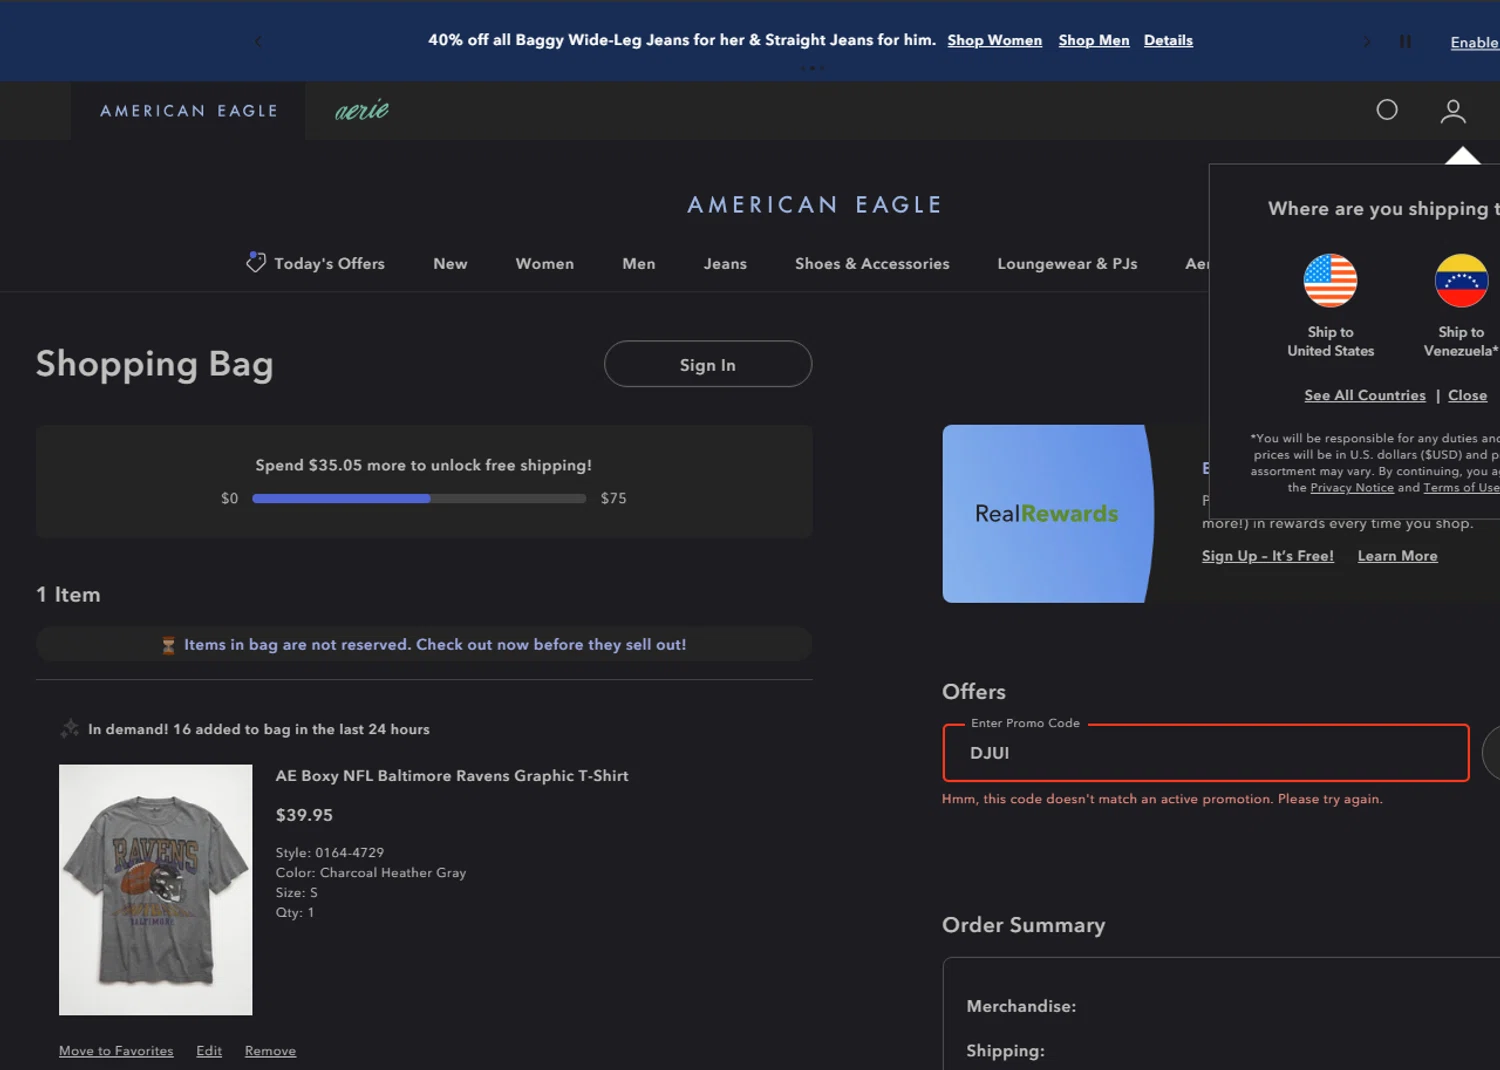The image size is (1500, 1070).
Task: Click the next promo banner arrow
Action: click(x=1367, y=41)
